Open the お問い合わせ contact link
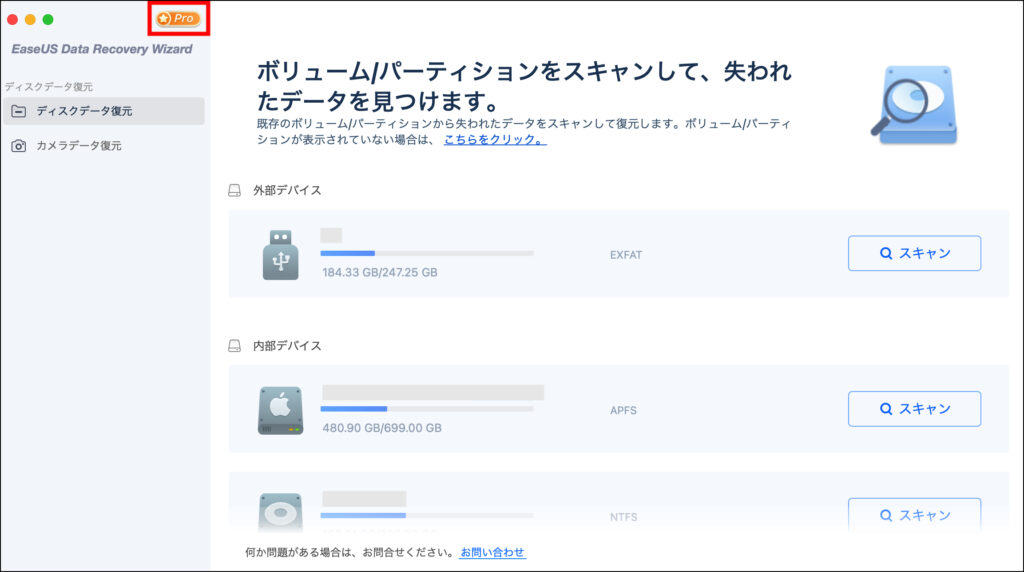The width and height of the screenshot is (1024, 572). pyautogui.click(x=492, y=552)
